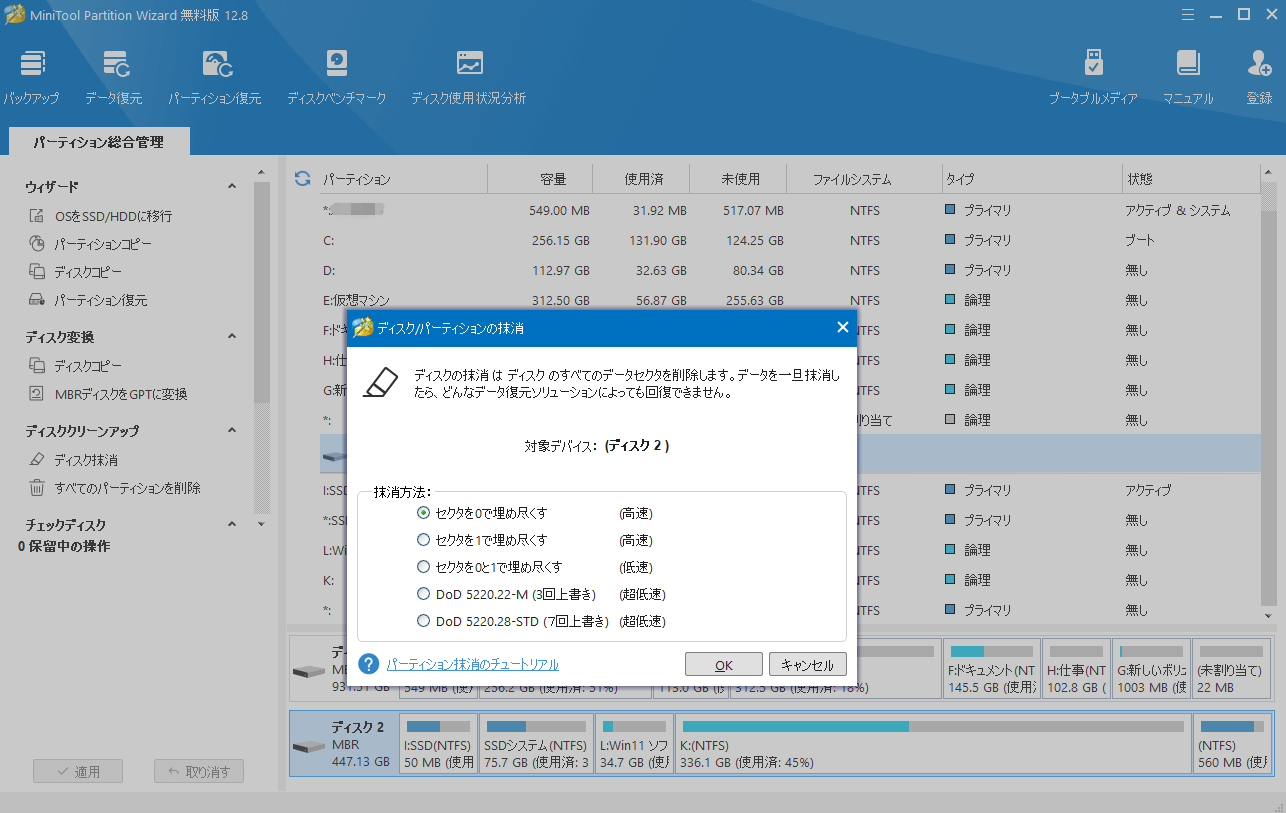Image resolution: width=1286 pixels, height=813 pixels.
Task: Select SSDシステム(NTFS) block in disk map
Action: click(x=536, y=744)
